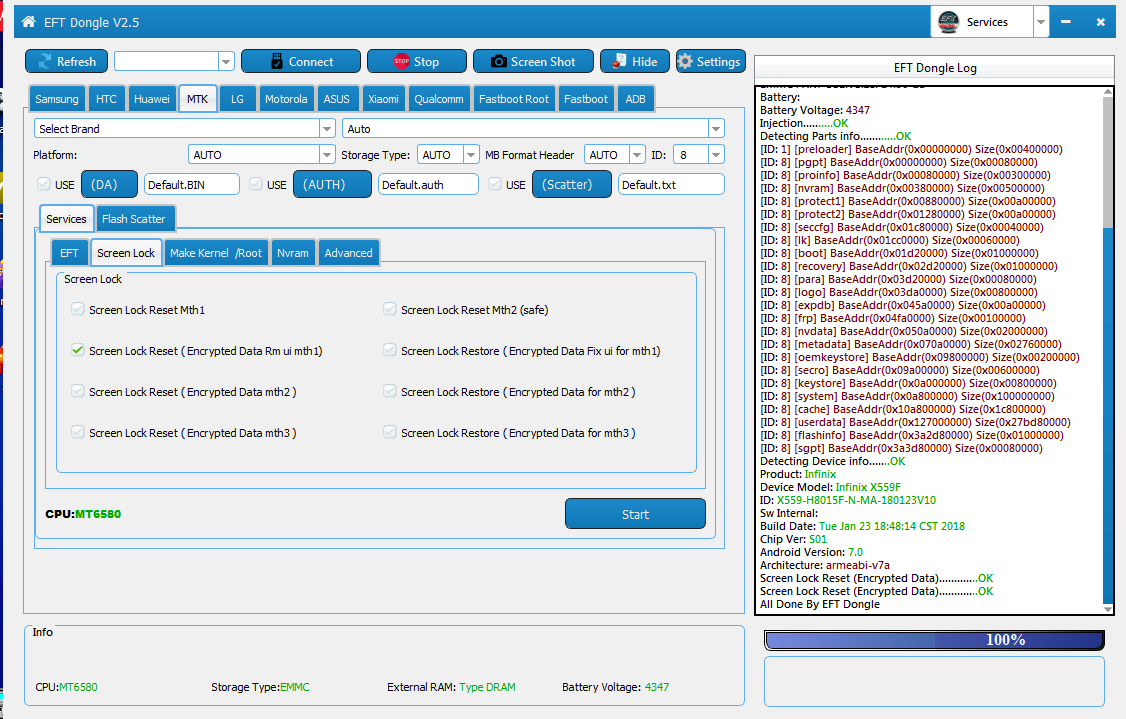Click the home icon in title bar
This screenshot has width=1126, height=719.
click(x=28, y=21)
